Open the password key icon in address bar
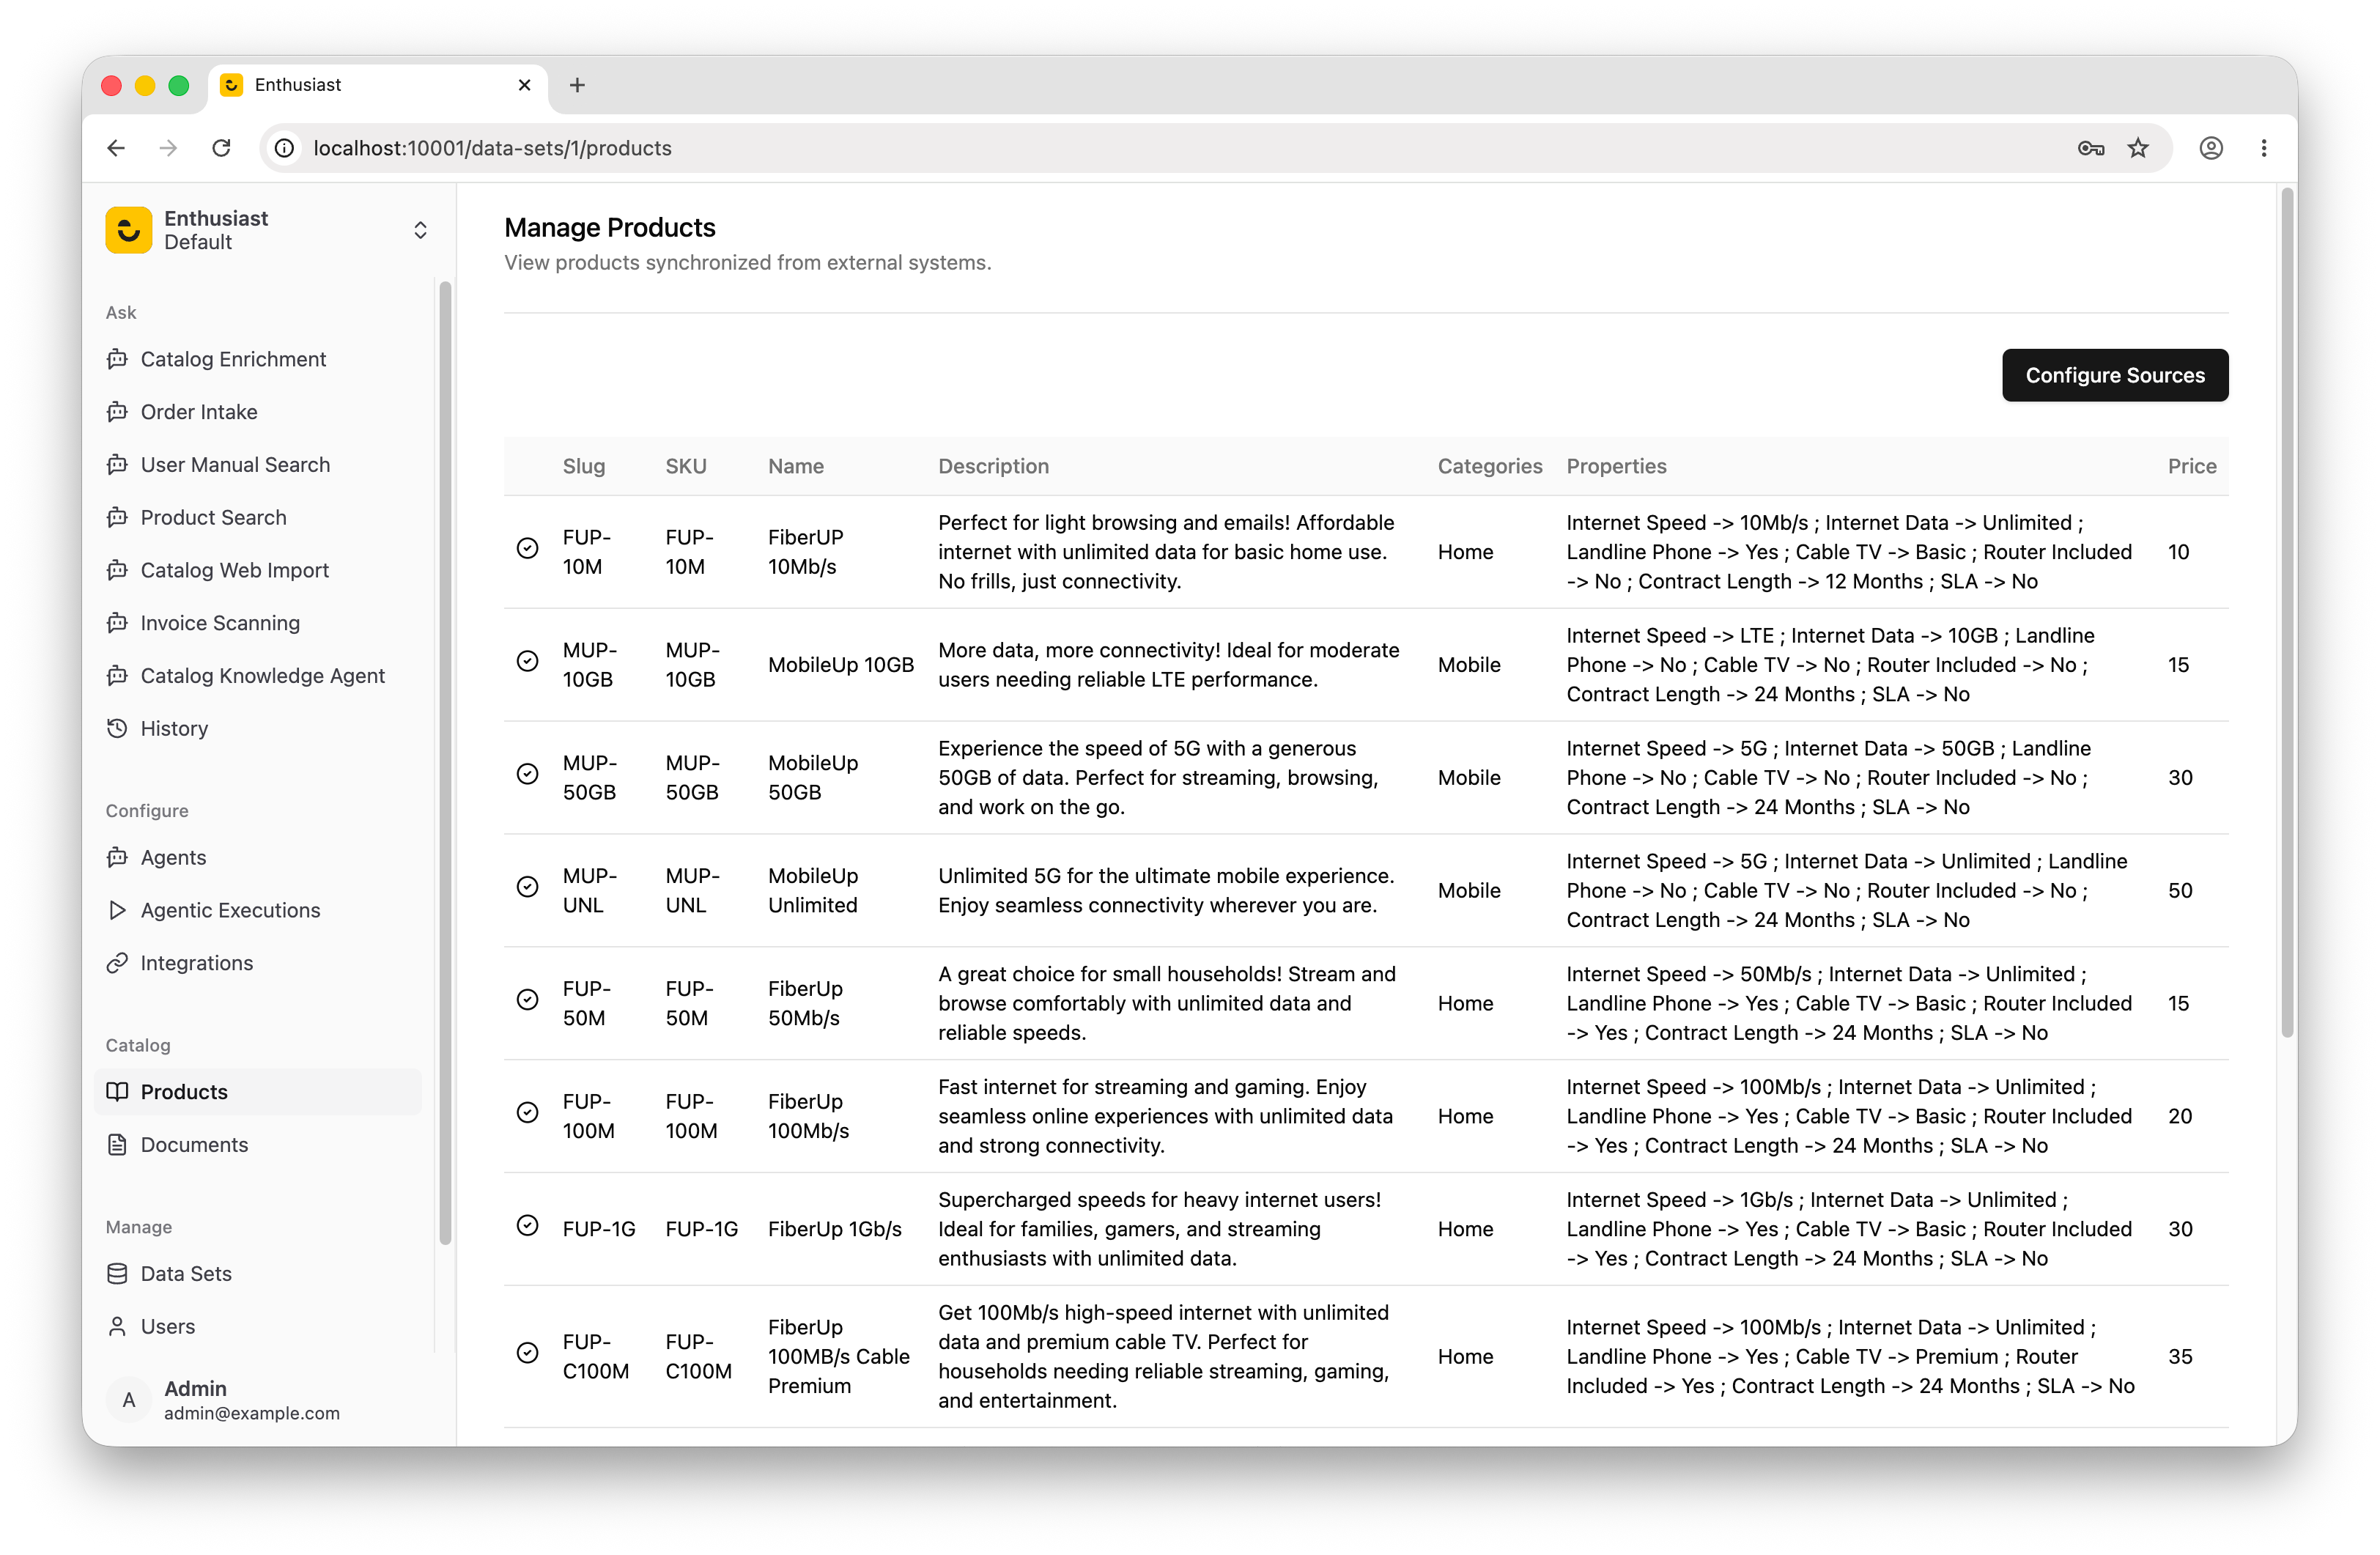 (2091, 148)
